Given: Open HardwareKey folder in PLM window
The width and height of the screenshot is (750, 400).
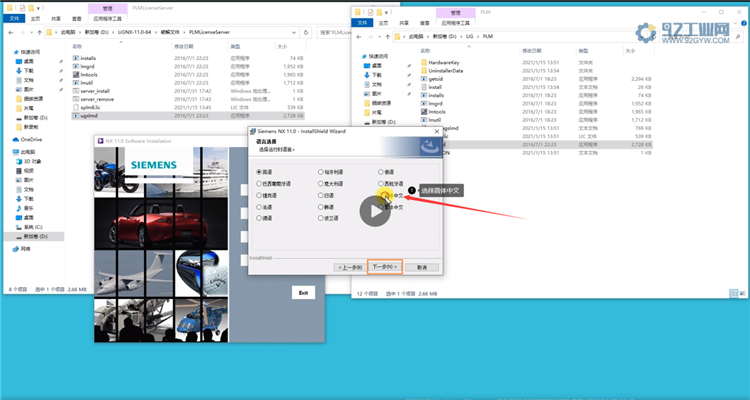Looking at the screenshot, I should tap(443, 62).
